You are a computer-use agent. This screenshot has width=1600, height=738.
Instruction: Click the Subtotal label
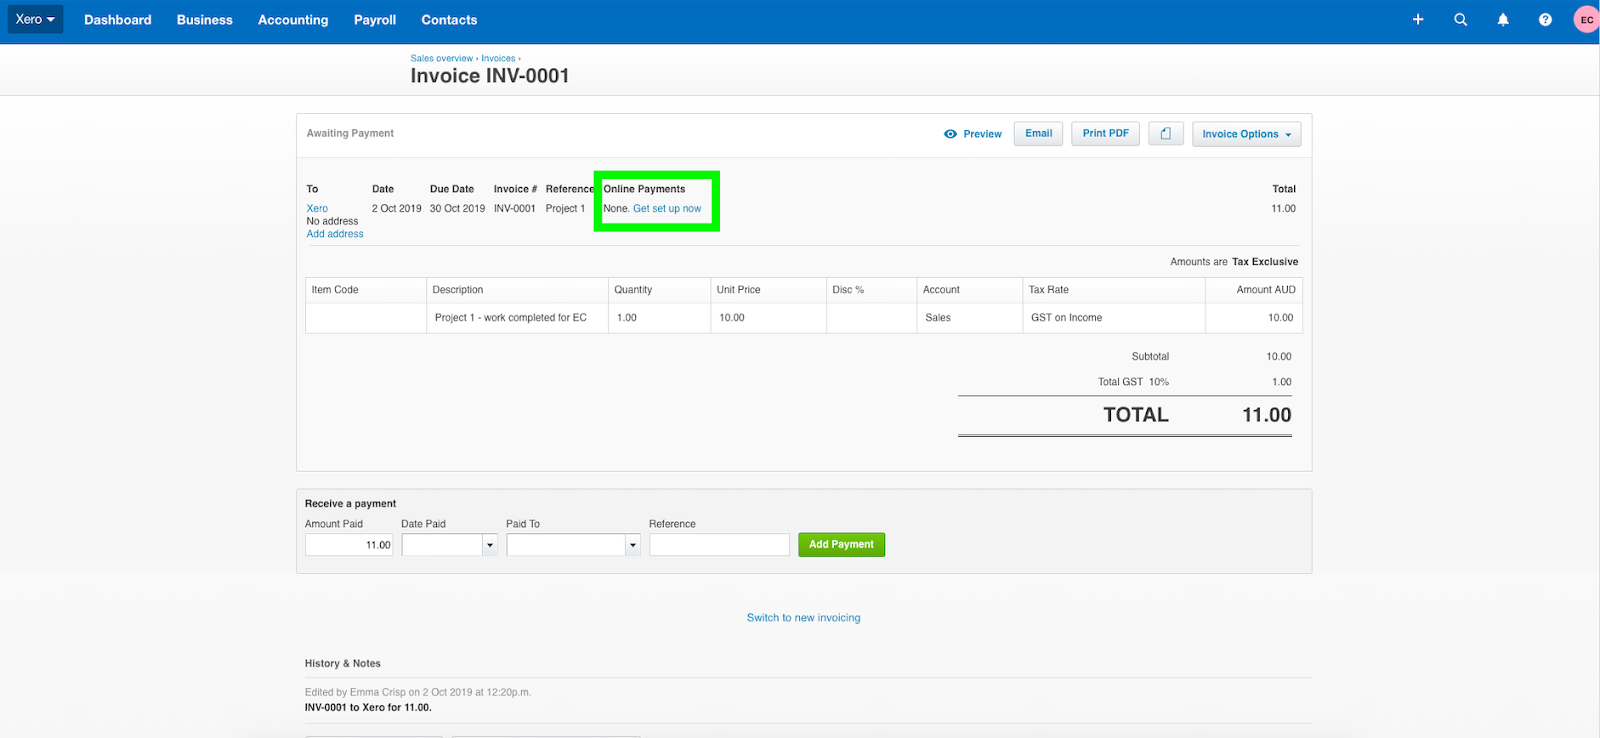[1150, 357]
